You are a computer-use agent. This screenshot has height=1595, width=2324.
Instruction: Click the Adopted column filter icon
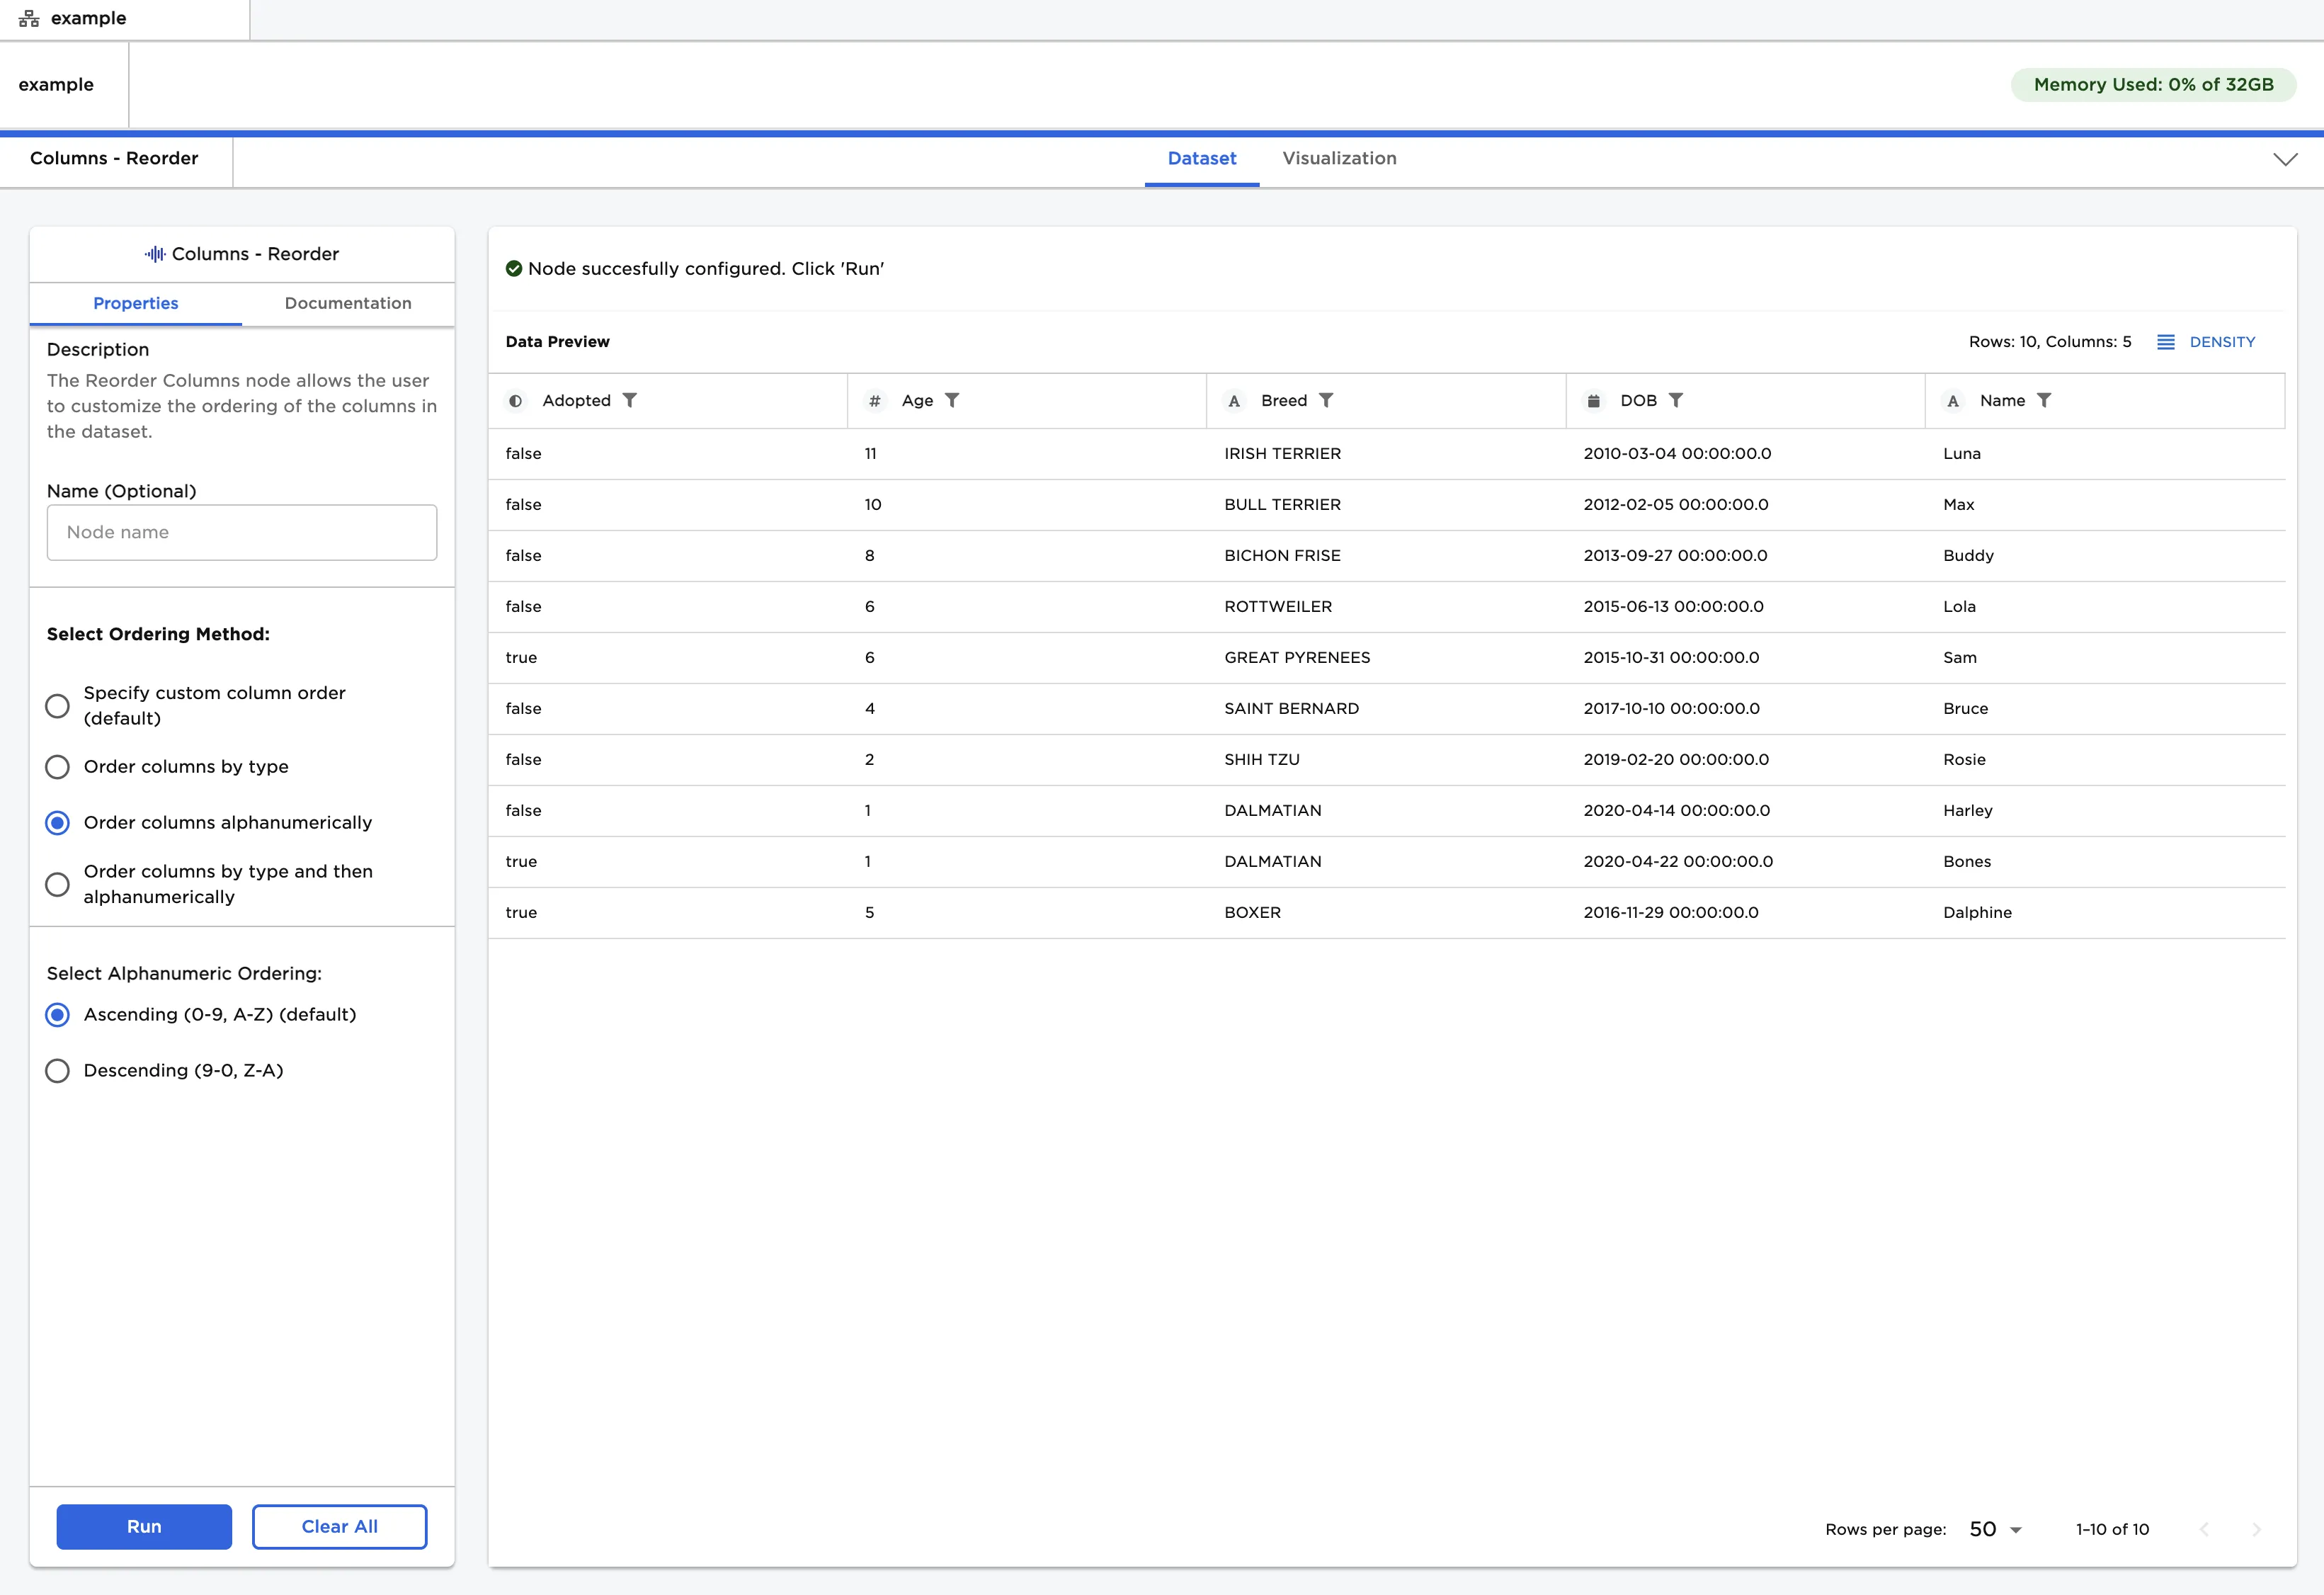[x=629, y=400]
